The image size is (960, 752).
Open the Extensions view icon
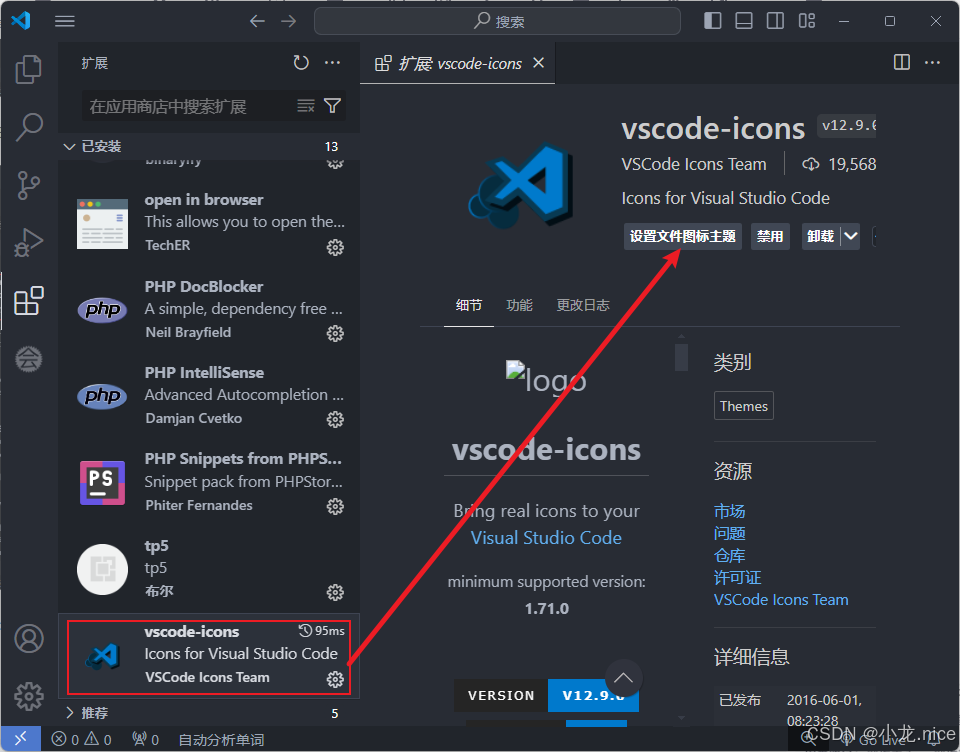click(x=28, y=301)
